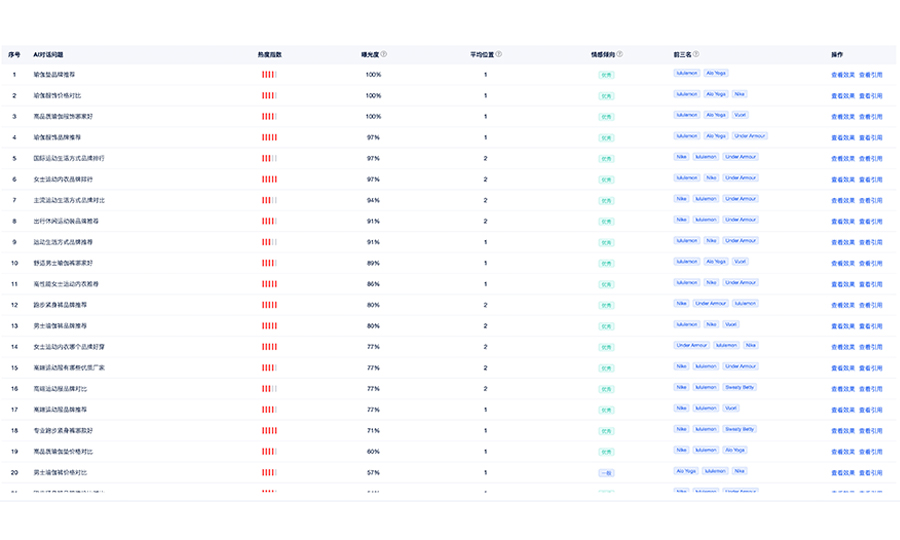Click the 一般 sentiment badge in row 20
This screenshot has width=900, height=540.
606,472
